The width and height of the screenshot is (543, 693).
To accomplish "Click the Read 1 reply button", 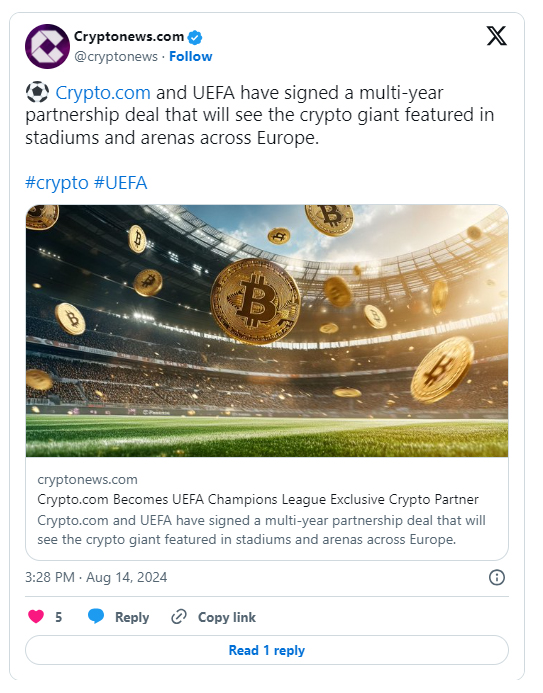I will click(x=267, y=650).
